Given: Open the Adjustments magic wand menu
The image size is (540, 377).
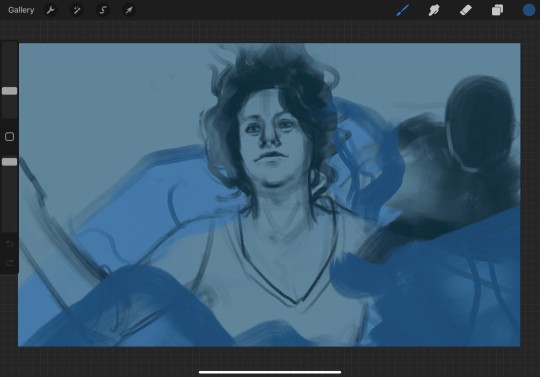Looking at the screenshot, I should point(77,10).
